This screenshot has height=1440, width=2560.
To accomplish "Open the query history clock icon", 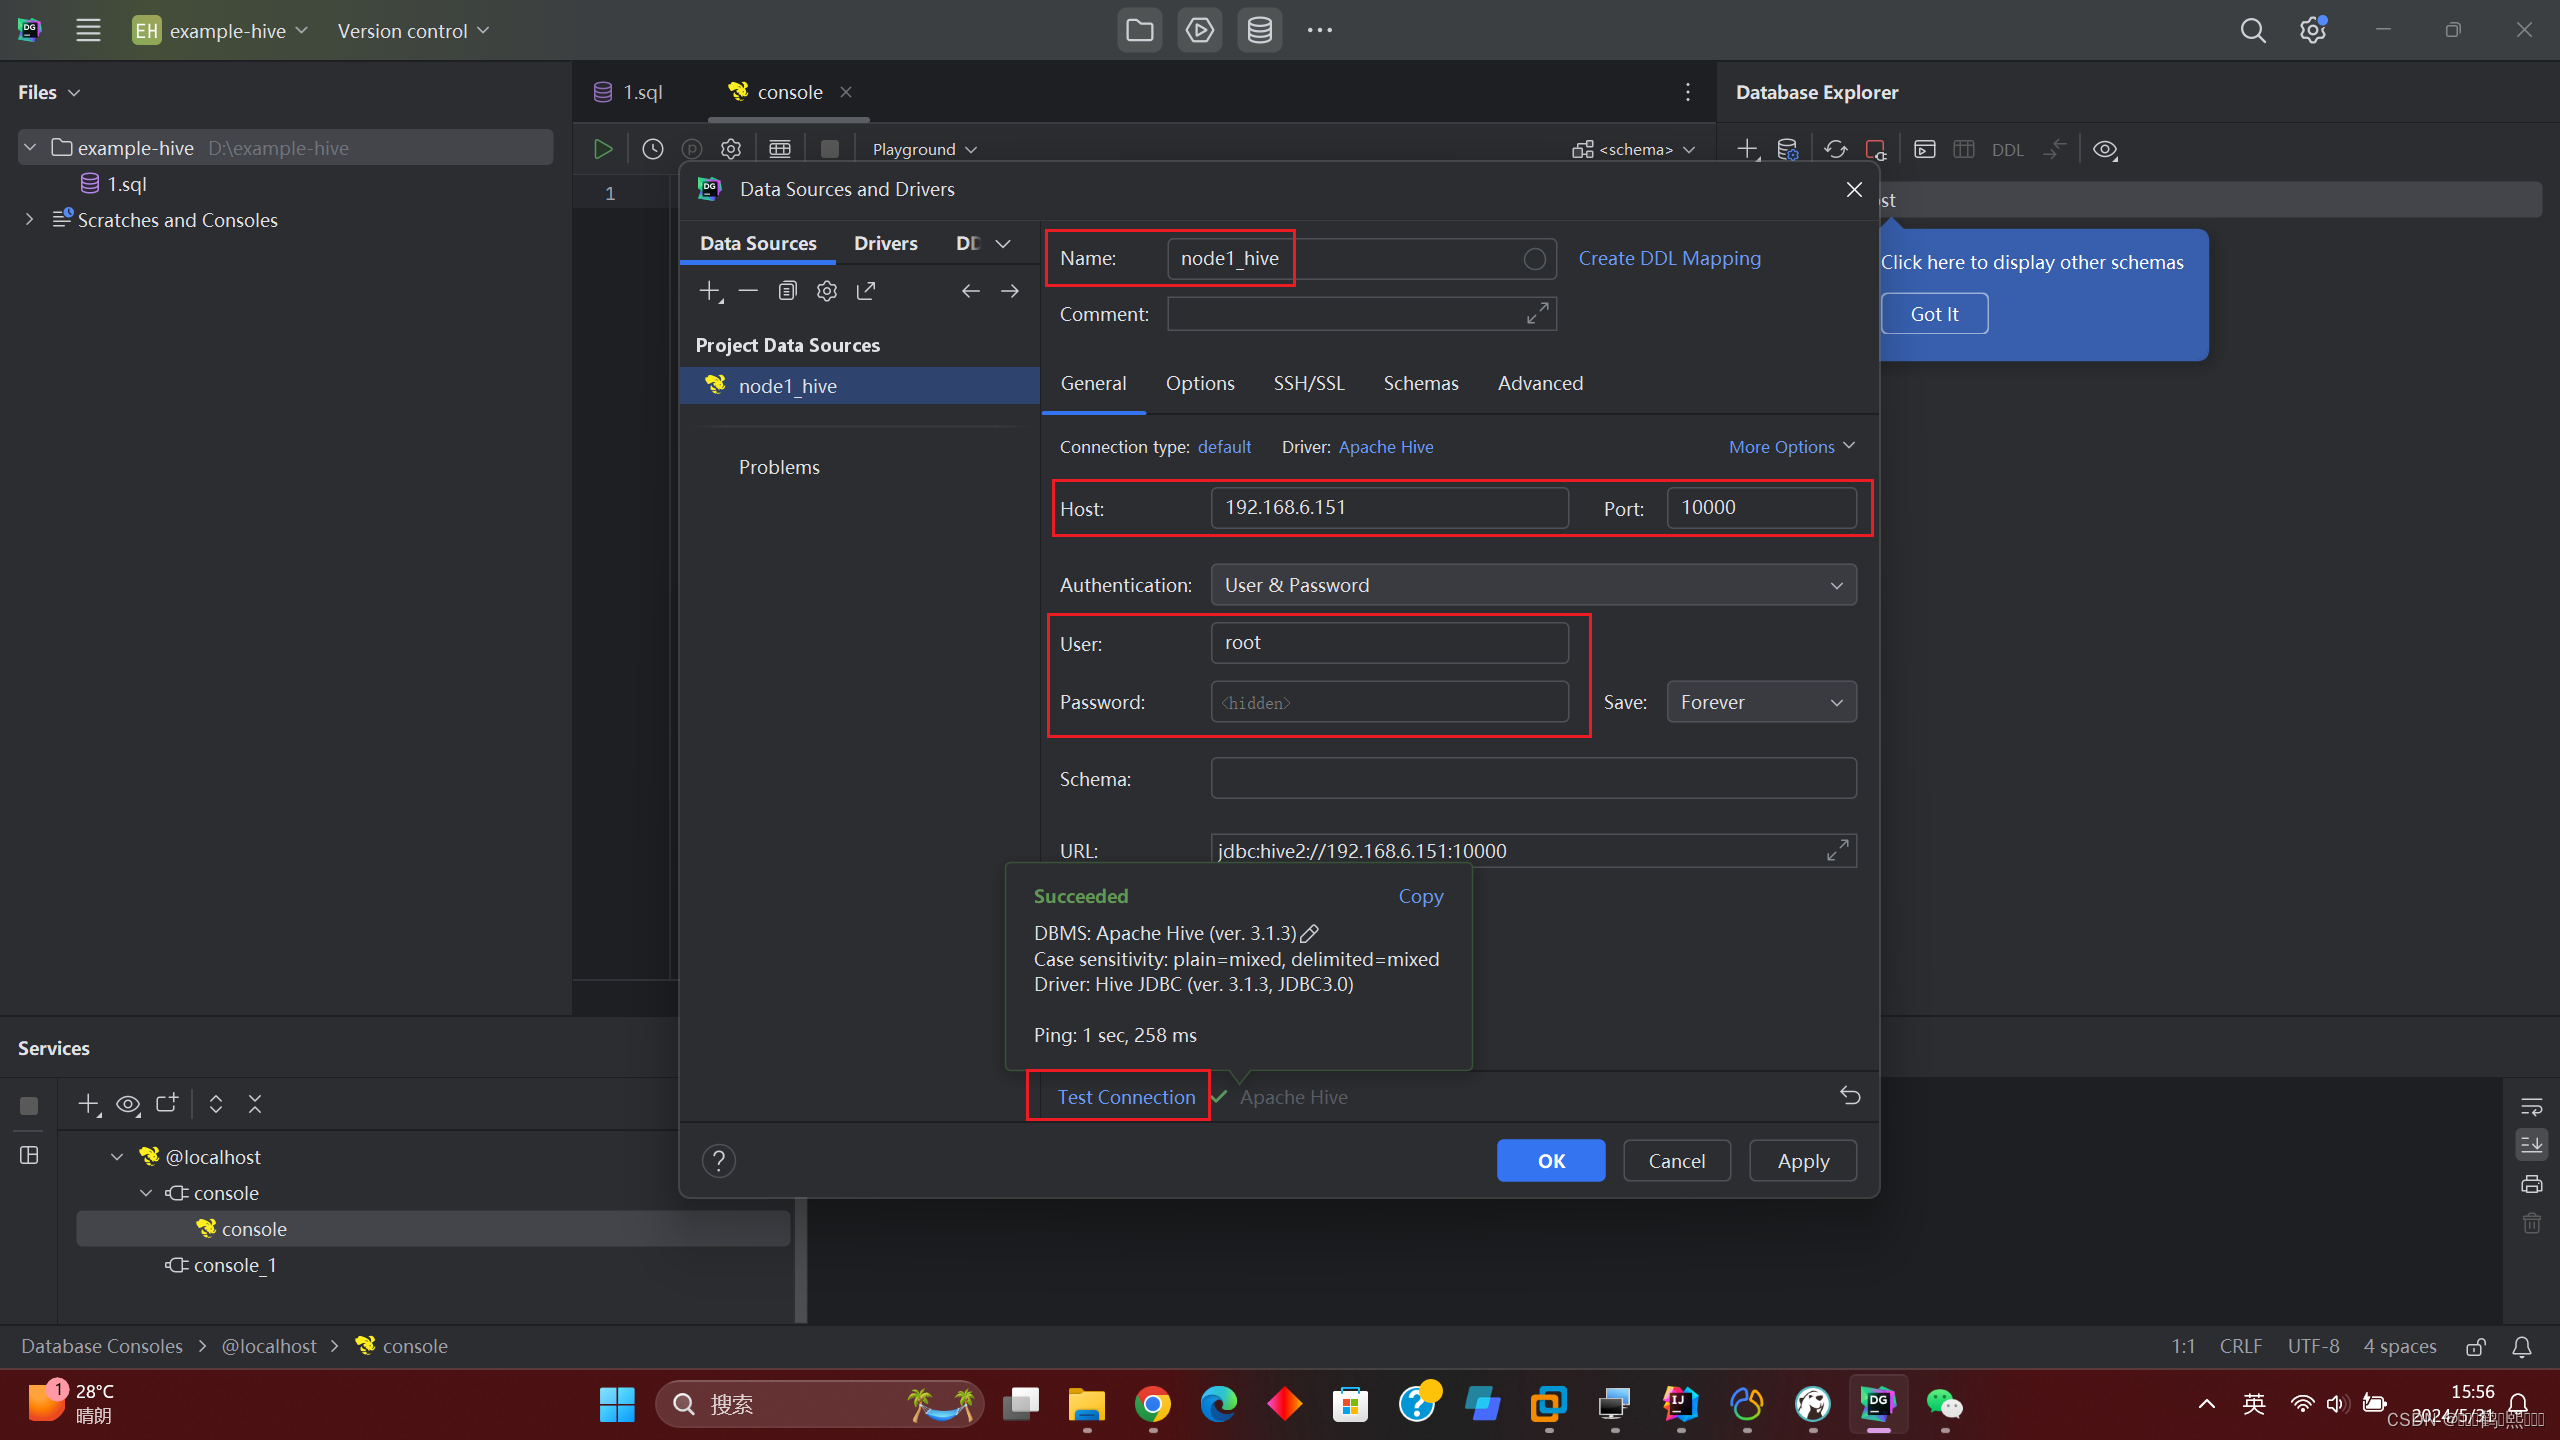I will tap(652, 149).
